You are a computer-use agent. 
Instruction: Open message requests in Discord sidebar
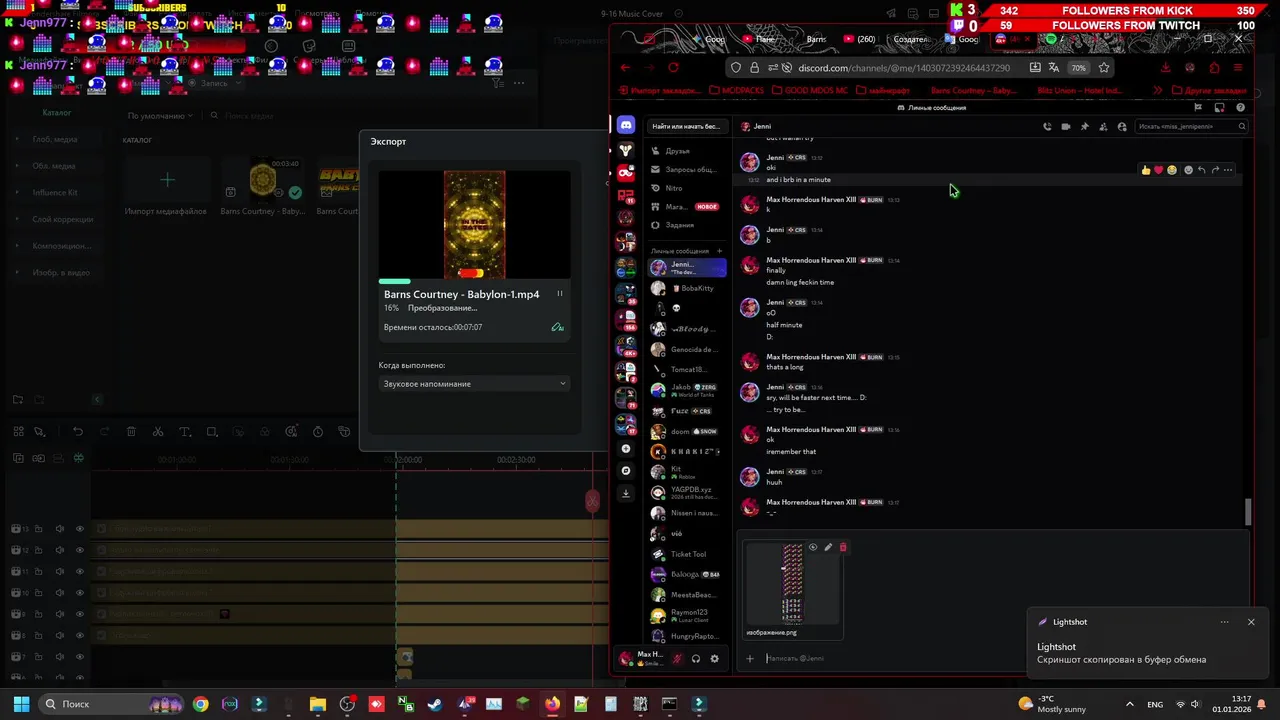tap(685, 170)
